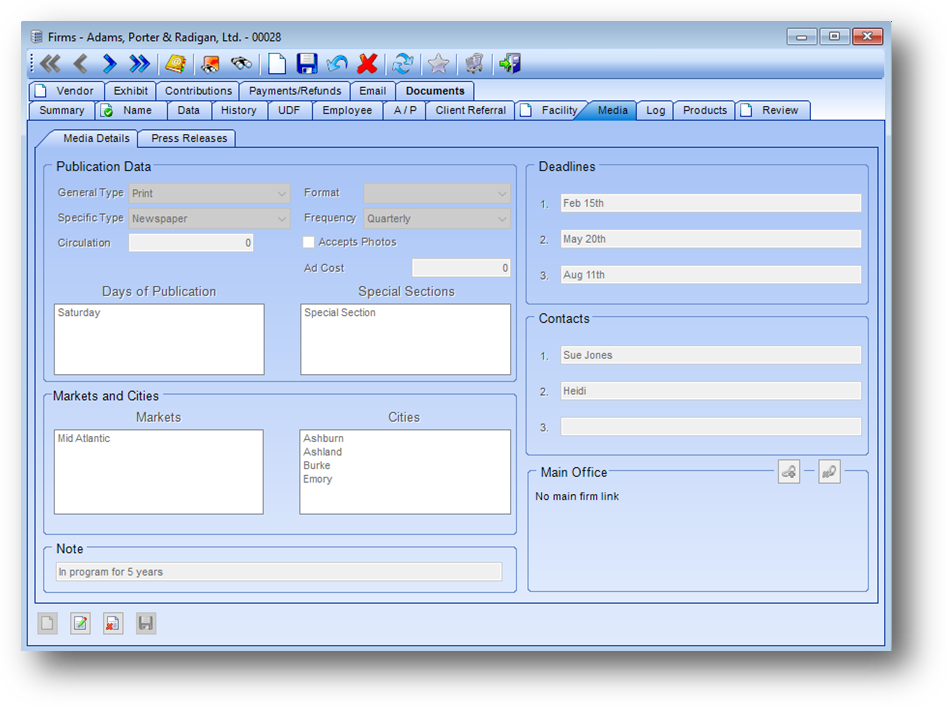
Task: Go to the previous record arrow
Action: 80,63
